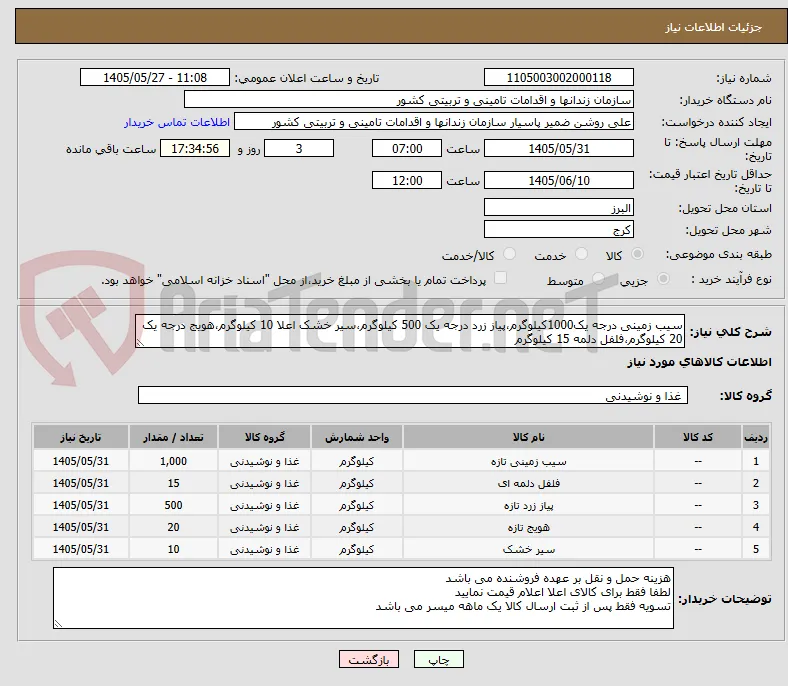Click the delivery province field البرز
Viewport: 788px width, 686px height.
559,207
